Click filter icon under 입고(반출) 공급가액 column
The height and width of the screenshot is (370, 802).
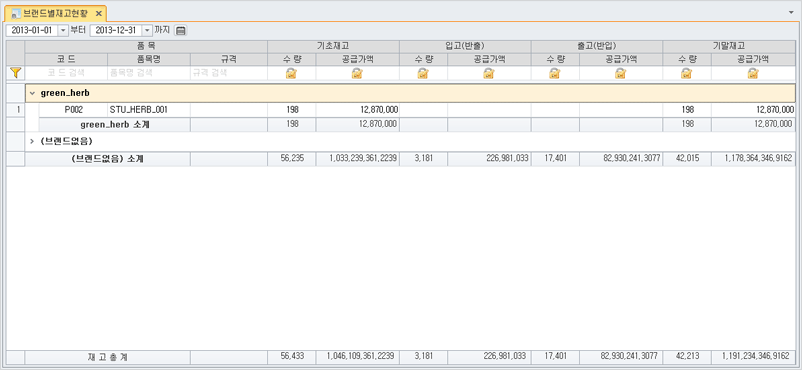pos(489,73)
